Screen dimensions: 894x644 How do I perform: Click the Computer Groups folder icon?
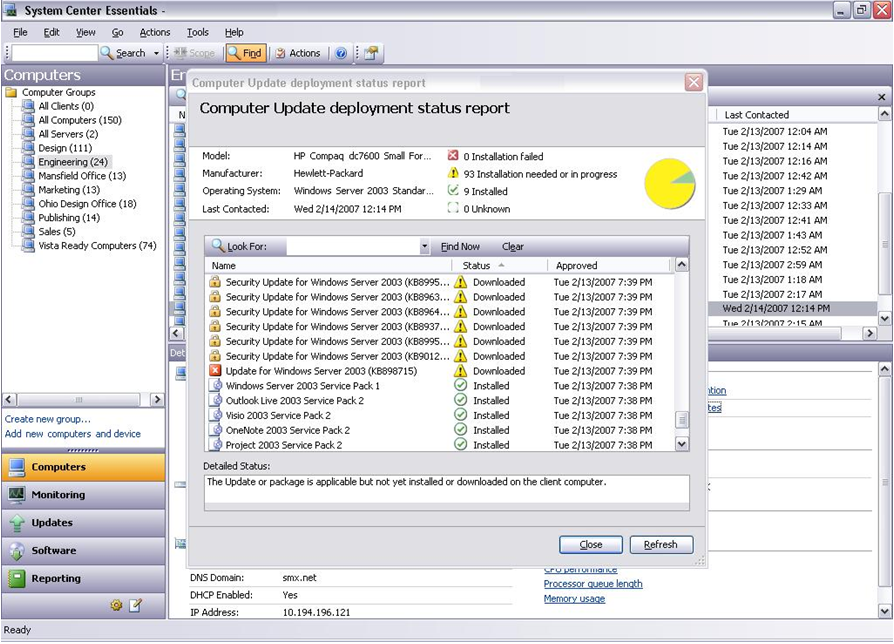tap(11, 92)
